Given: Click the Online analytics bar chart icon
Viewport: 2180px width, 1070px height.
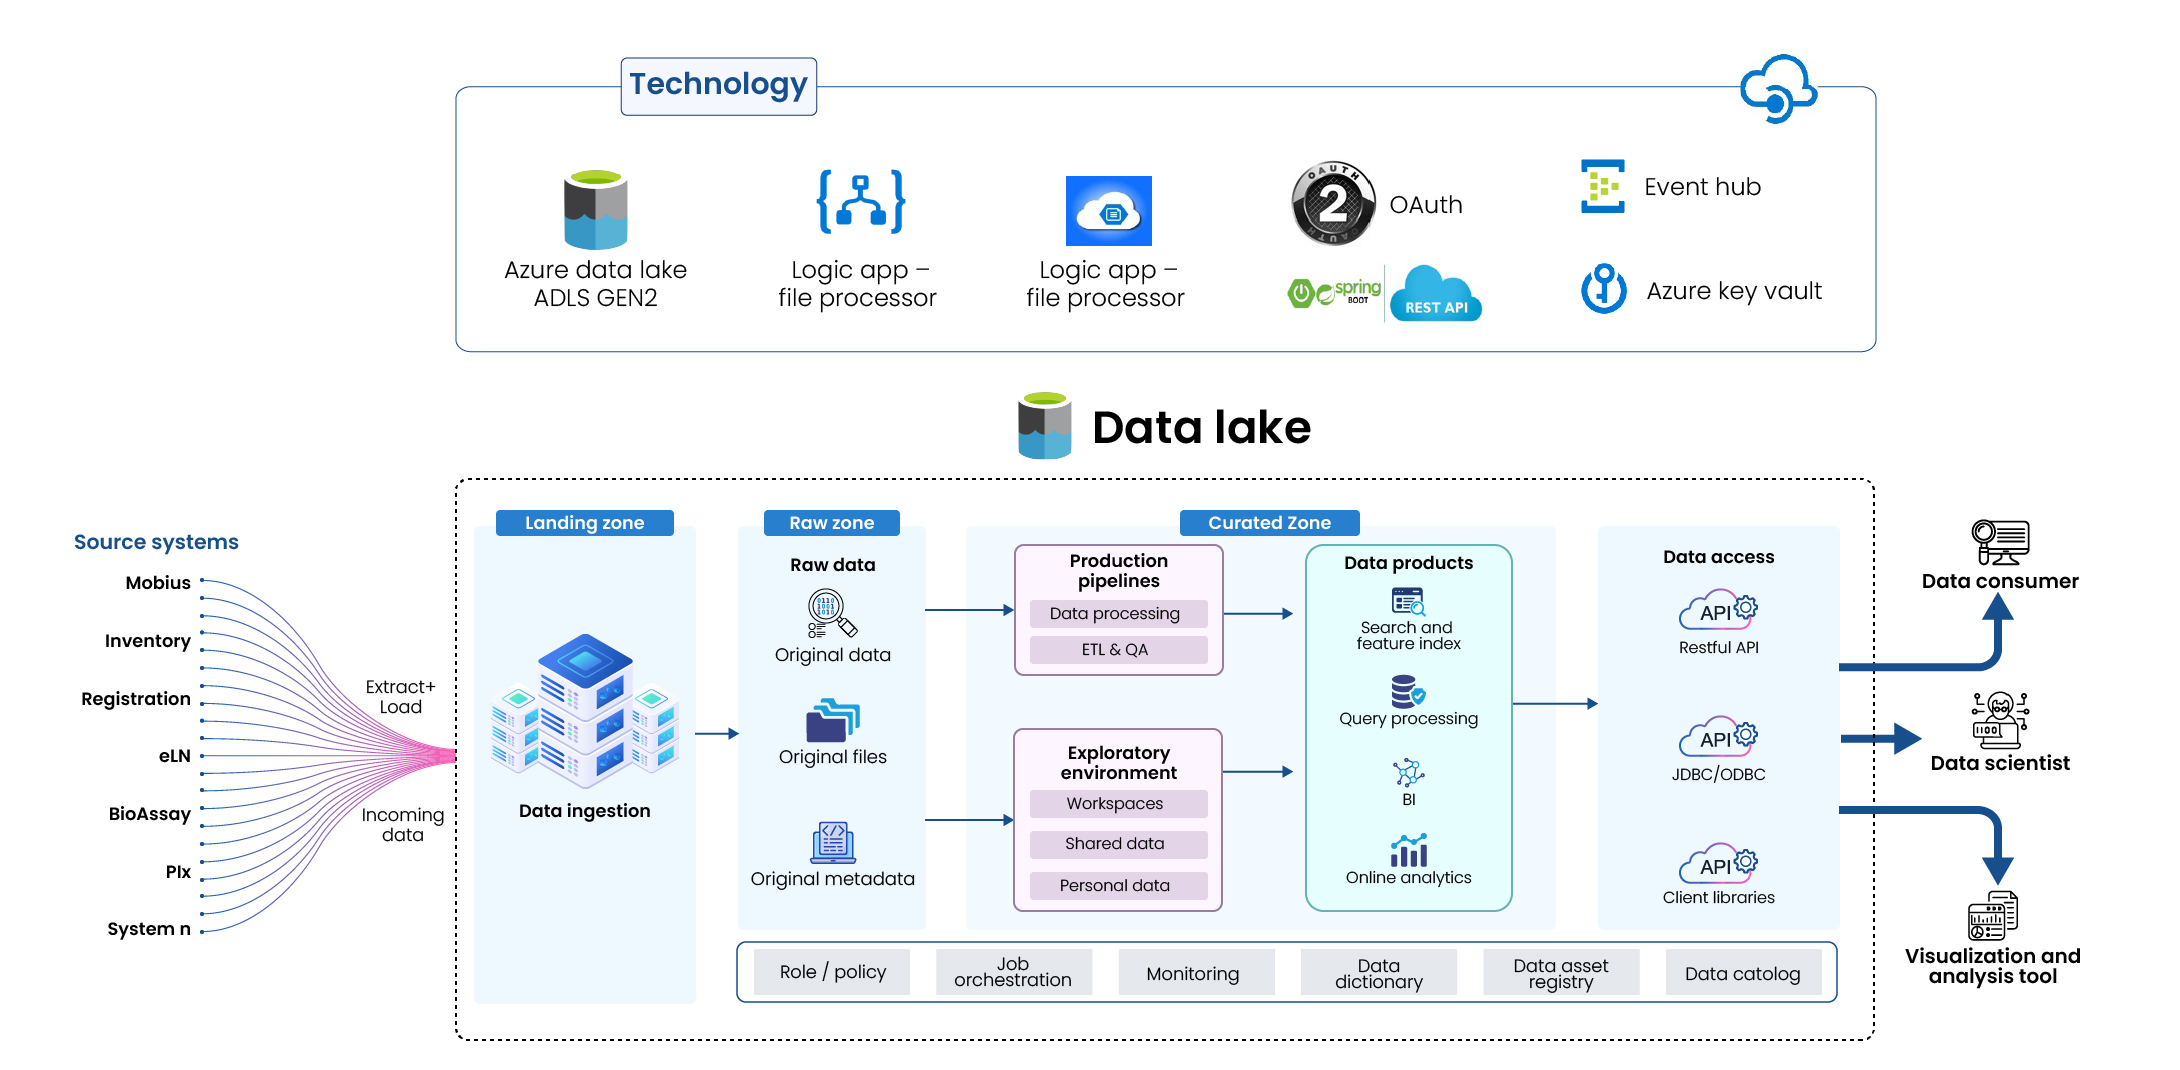Looking at the screenshot, I should point(1408,850).
